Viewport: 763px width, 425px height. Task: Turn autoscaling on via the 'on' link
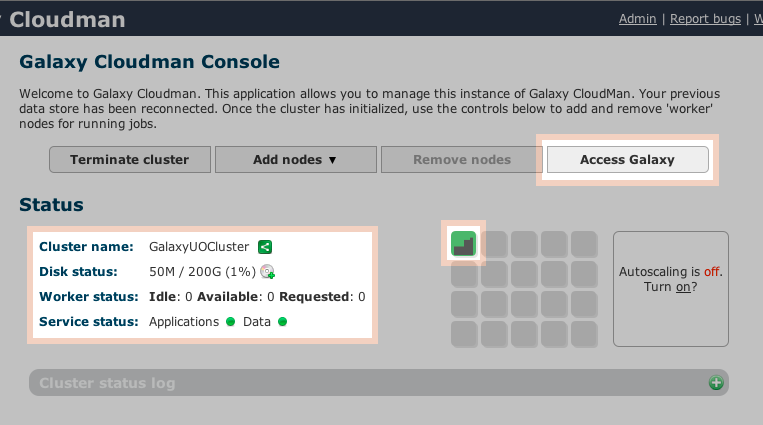pyautogui.click(x=683, y=287)
